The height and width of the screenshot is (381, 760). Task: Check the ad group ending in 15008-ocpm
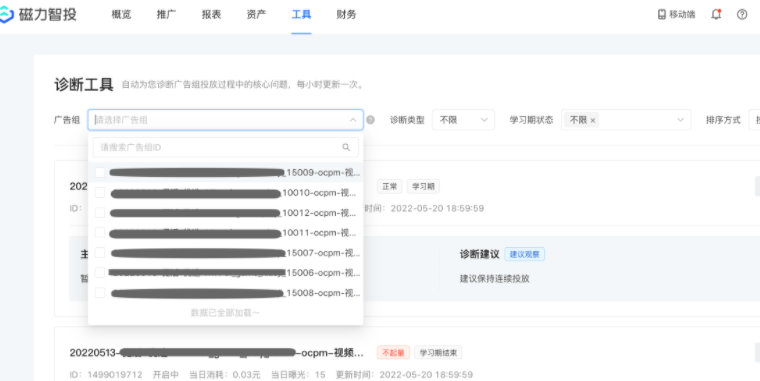tap(100, 293)
